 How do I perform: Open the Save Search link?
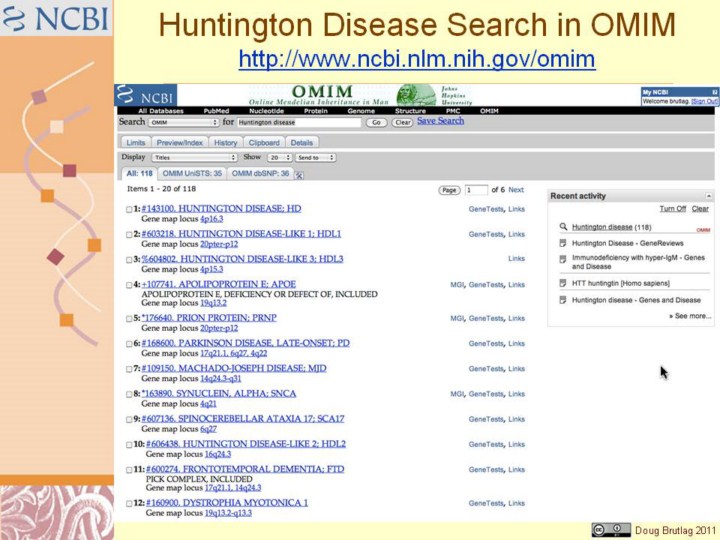[x=440, y=121]
